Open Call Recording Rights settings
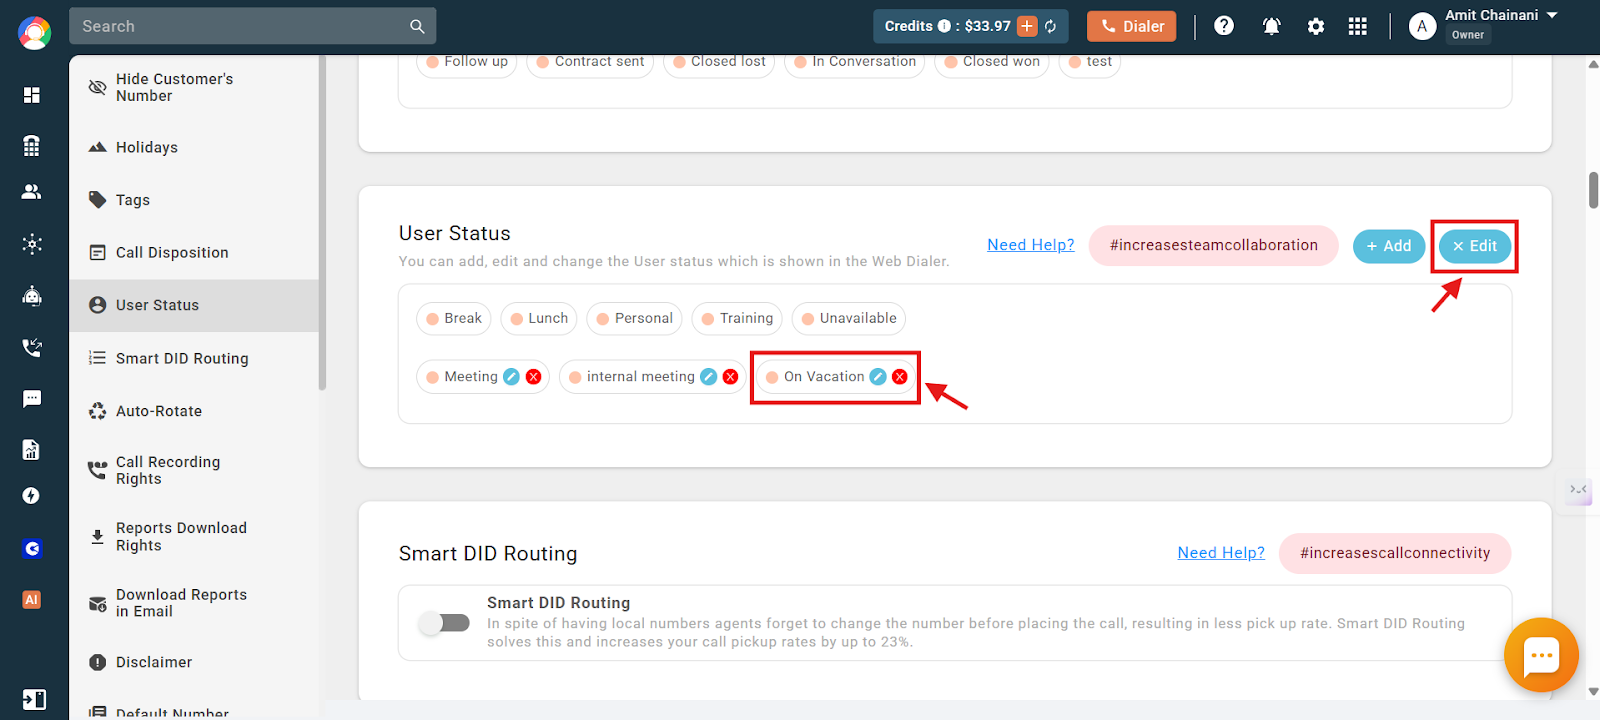The width and height of the screenshot is (1600, 720). point(194,470)
